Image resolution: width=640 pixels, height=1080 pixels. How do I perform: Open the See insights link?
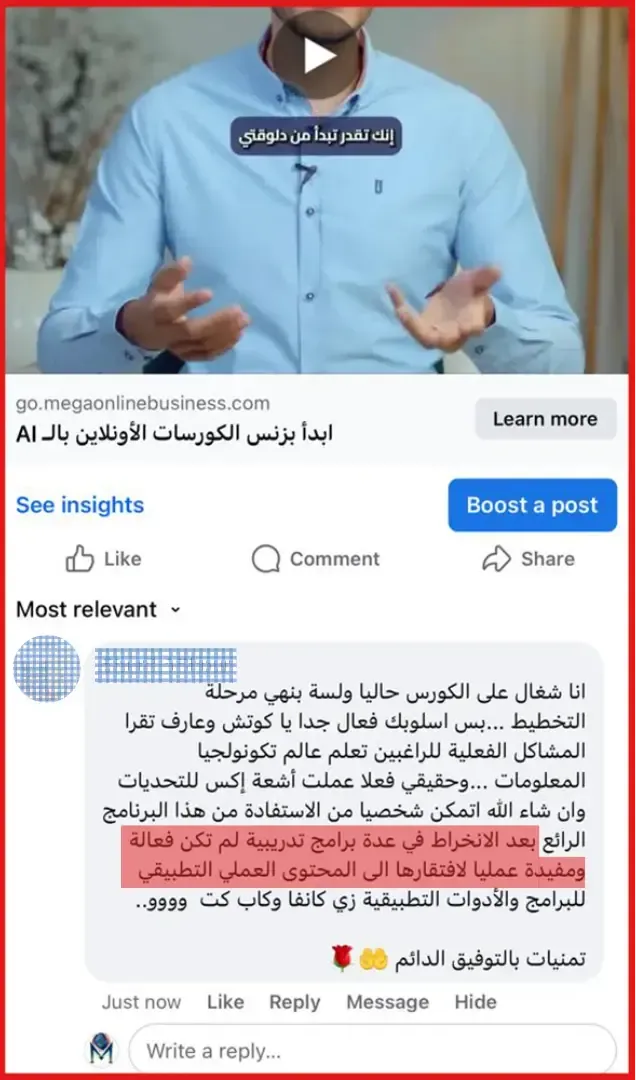pos(80,505)
